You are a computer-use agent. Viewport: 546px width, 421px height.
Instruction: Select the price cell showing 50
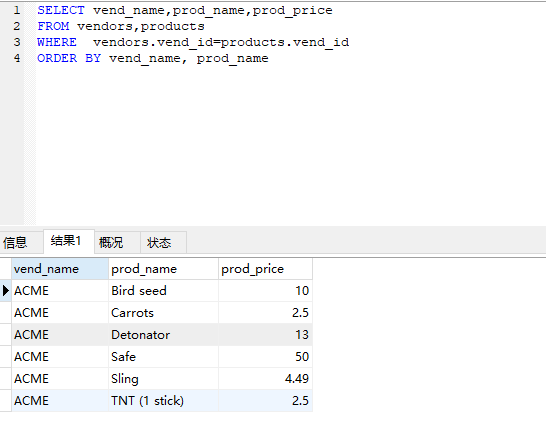265,357
